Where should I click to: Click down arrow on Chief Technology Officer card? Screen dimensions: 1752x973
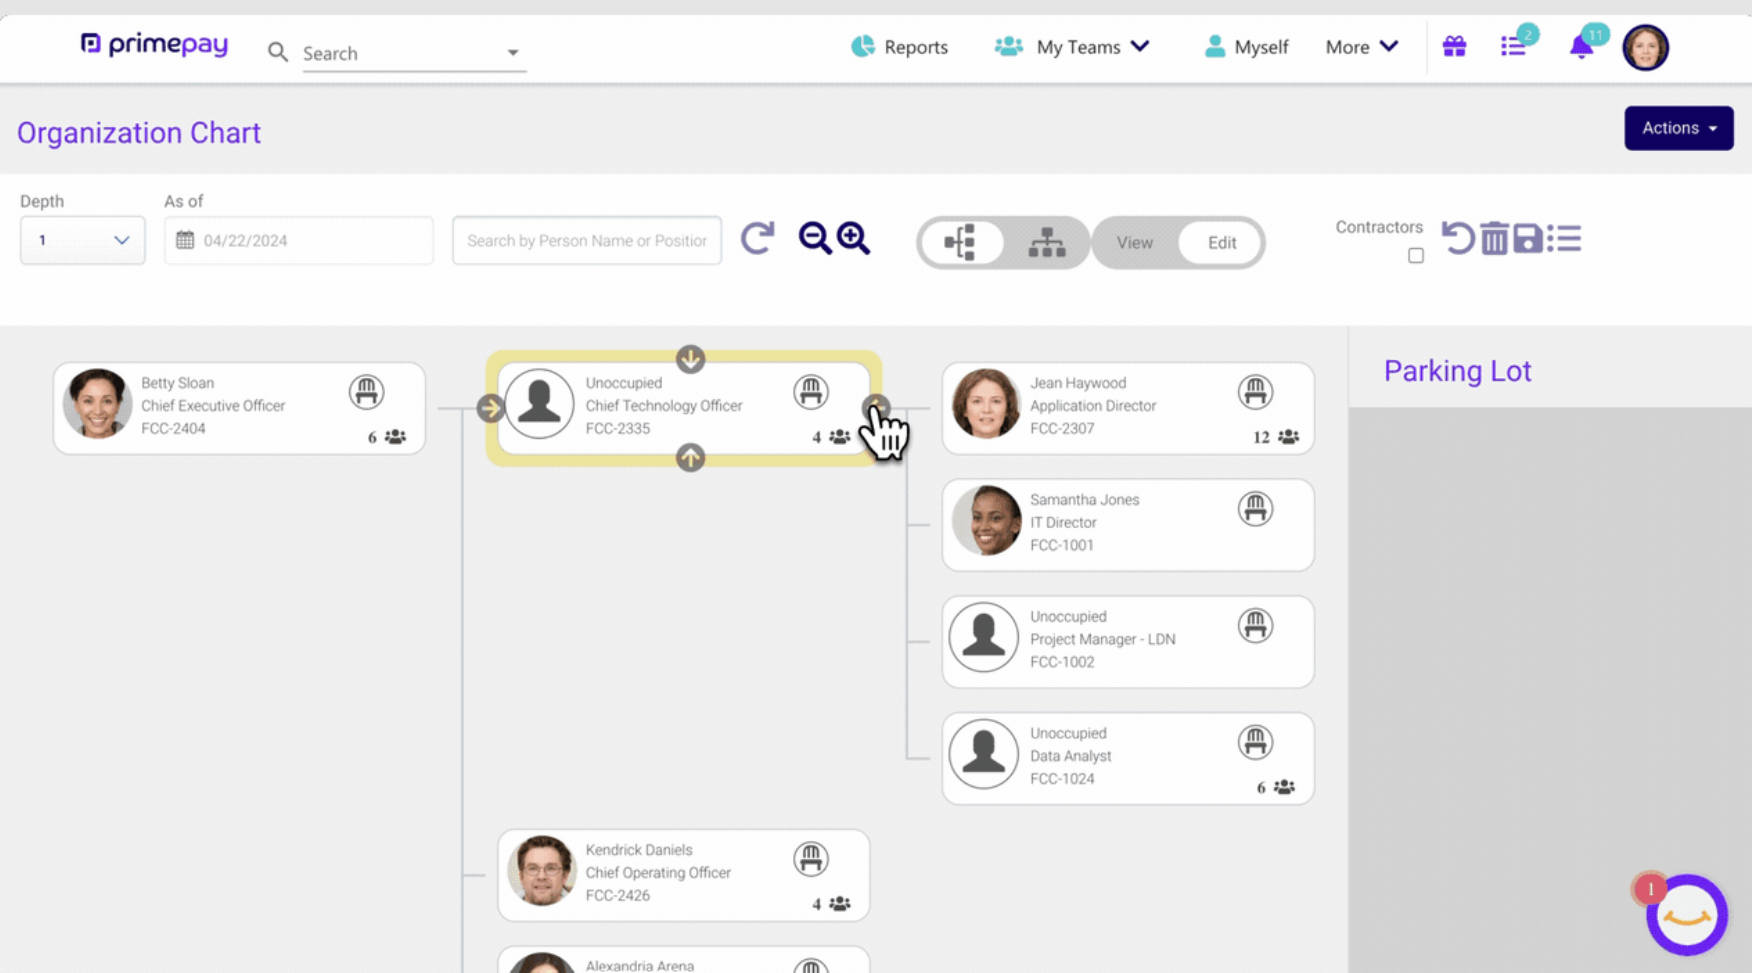tap(690, 359)
